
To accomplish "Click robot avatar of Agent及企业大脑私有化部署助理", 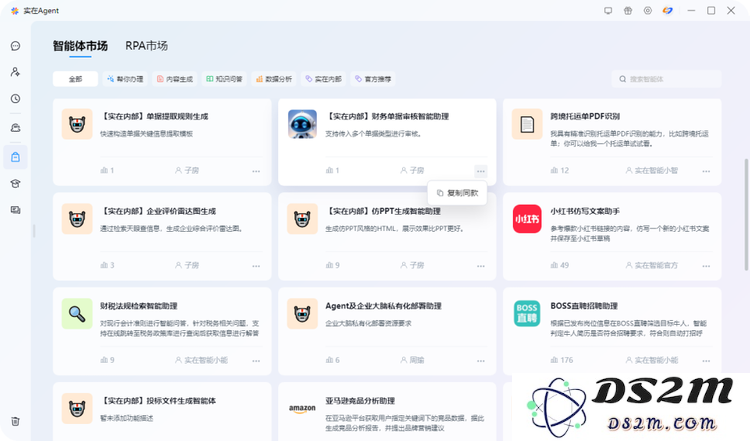I will coord(302,313).
